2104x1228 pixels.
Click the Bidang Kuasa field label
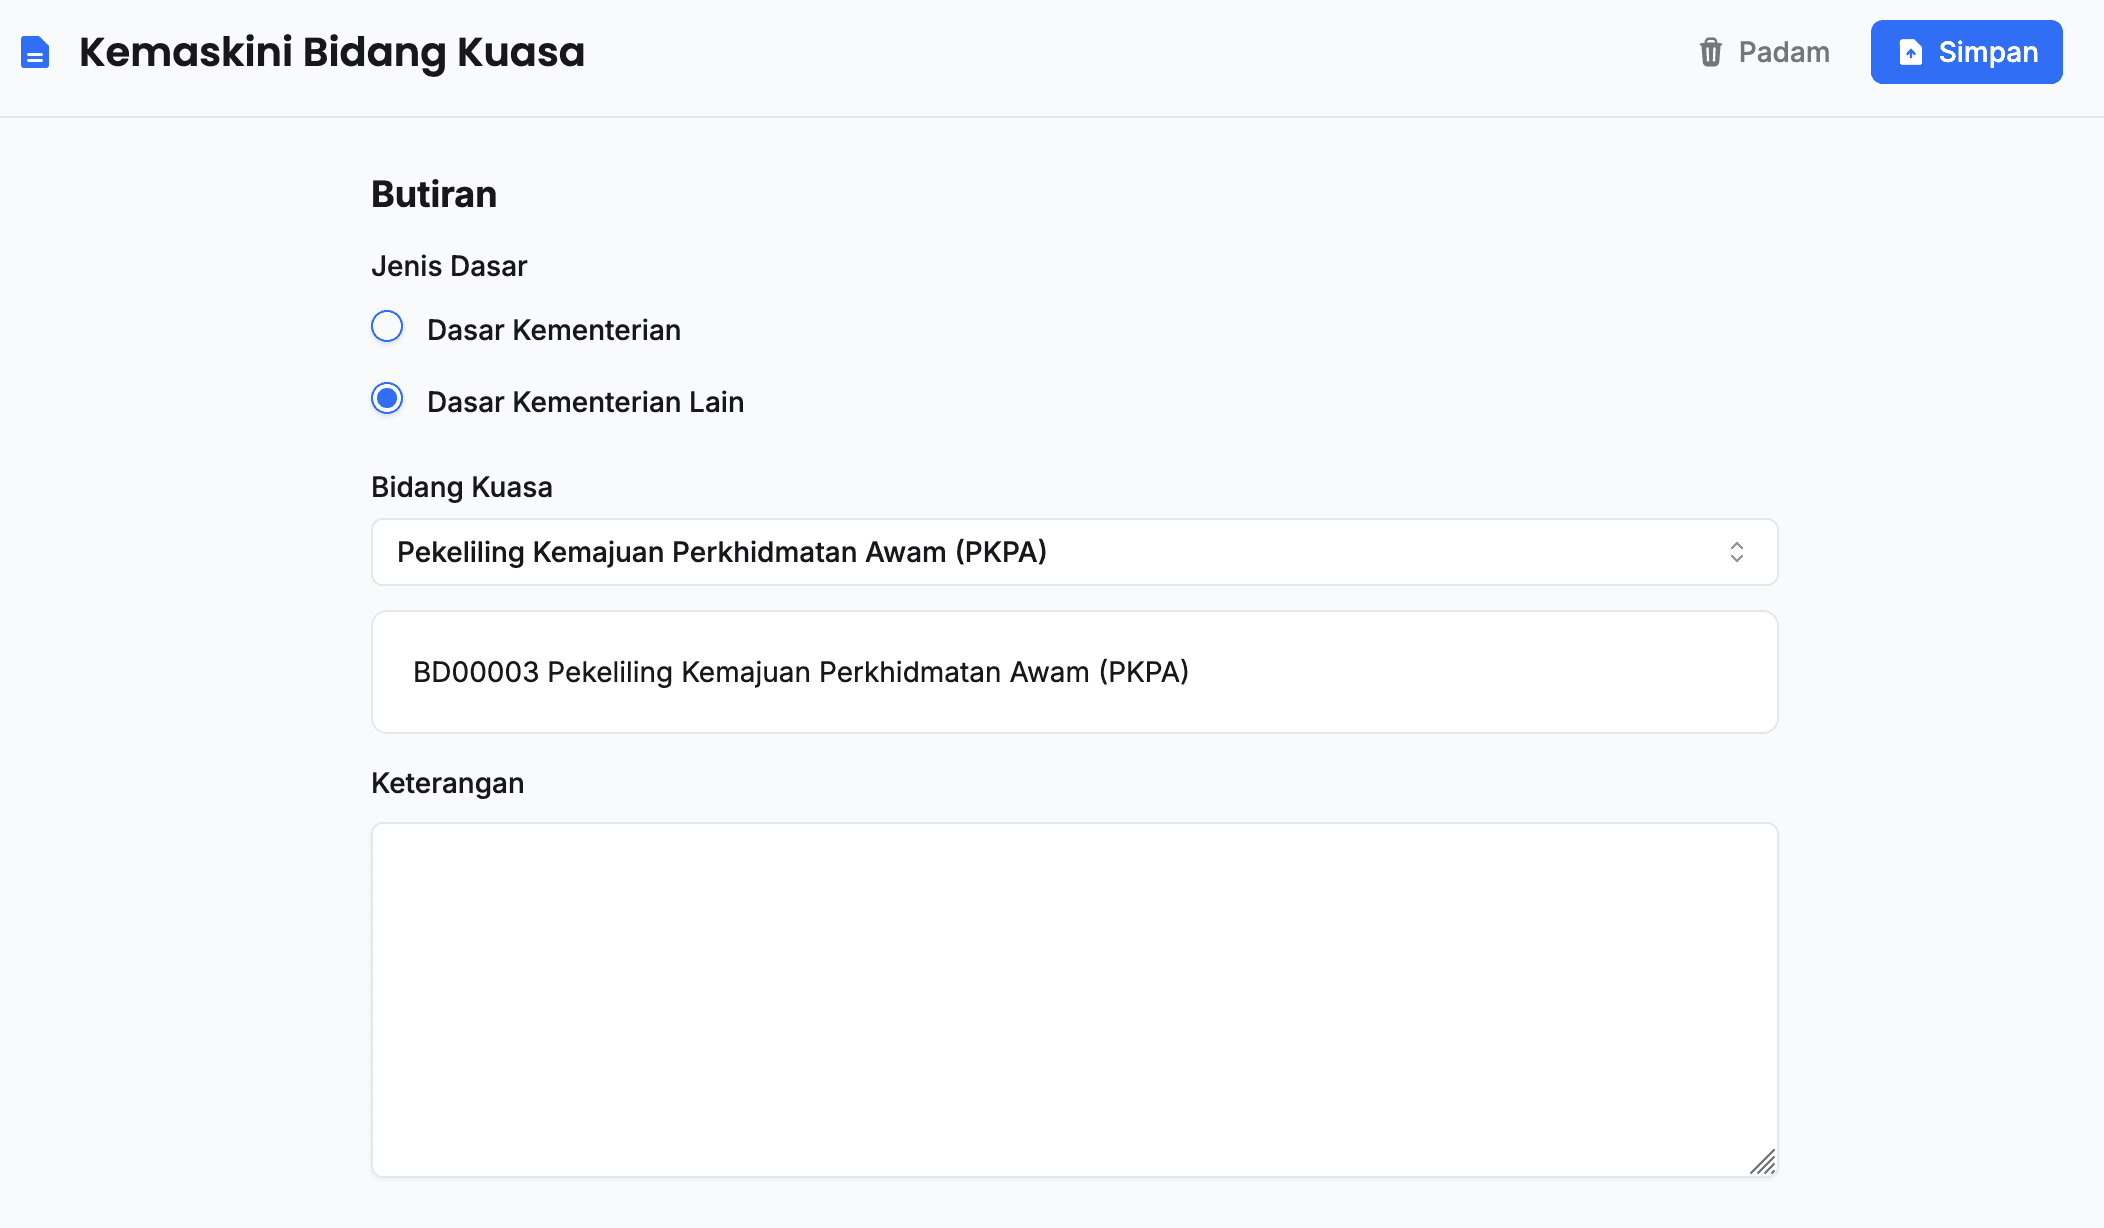(x=461, y=487)
